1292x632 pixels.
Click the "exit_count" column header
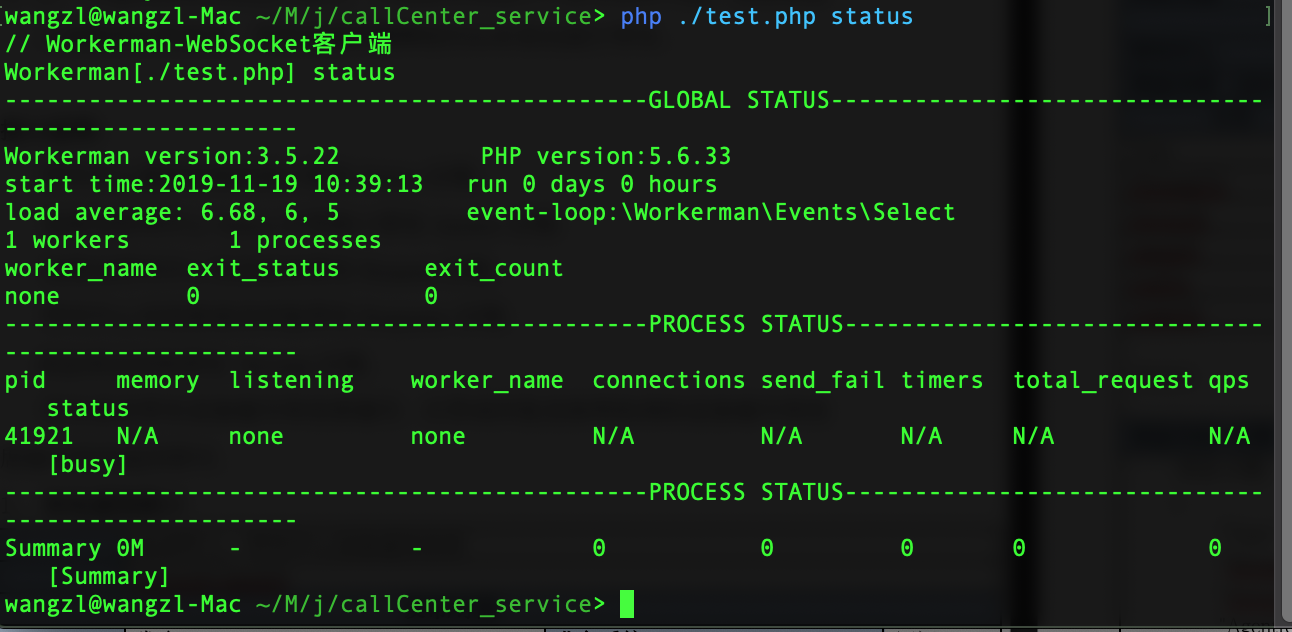494,268
